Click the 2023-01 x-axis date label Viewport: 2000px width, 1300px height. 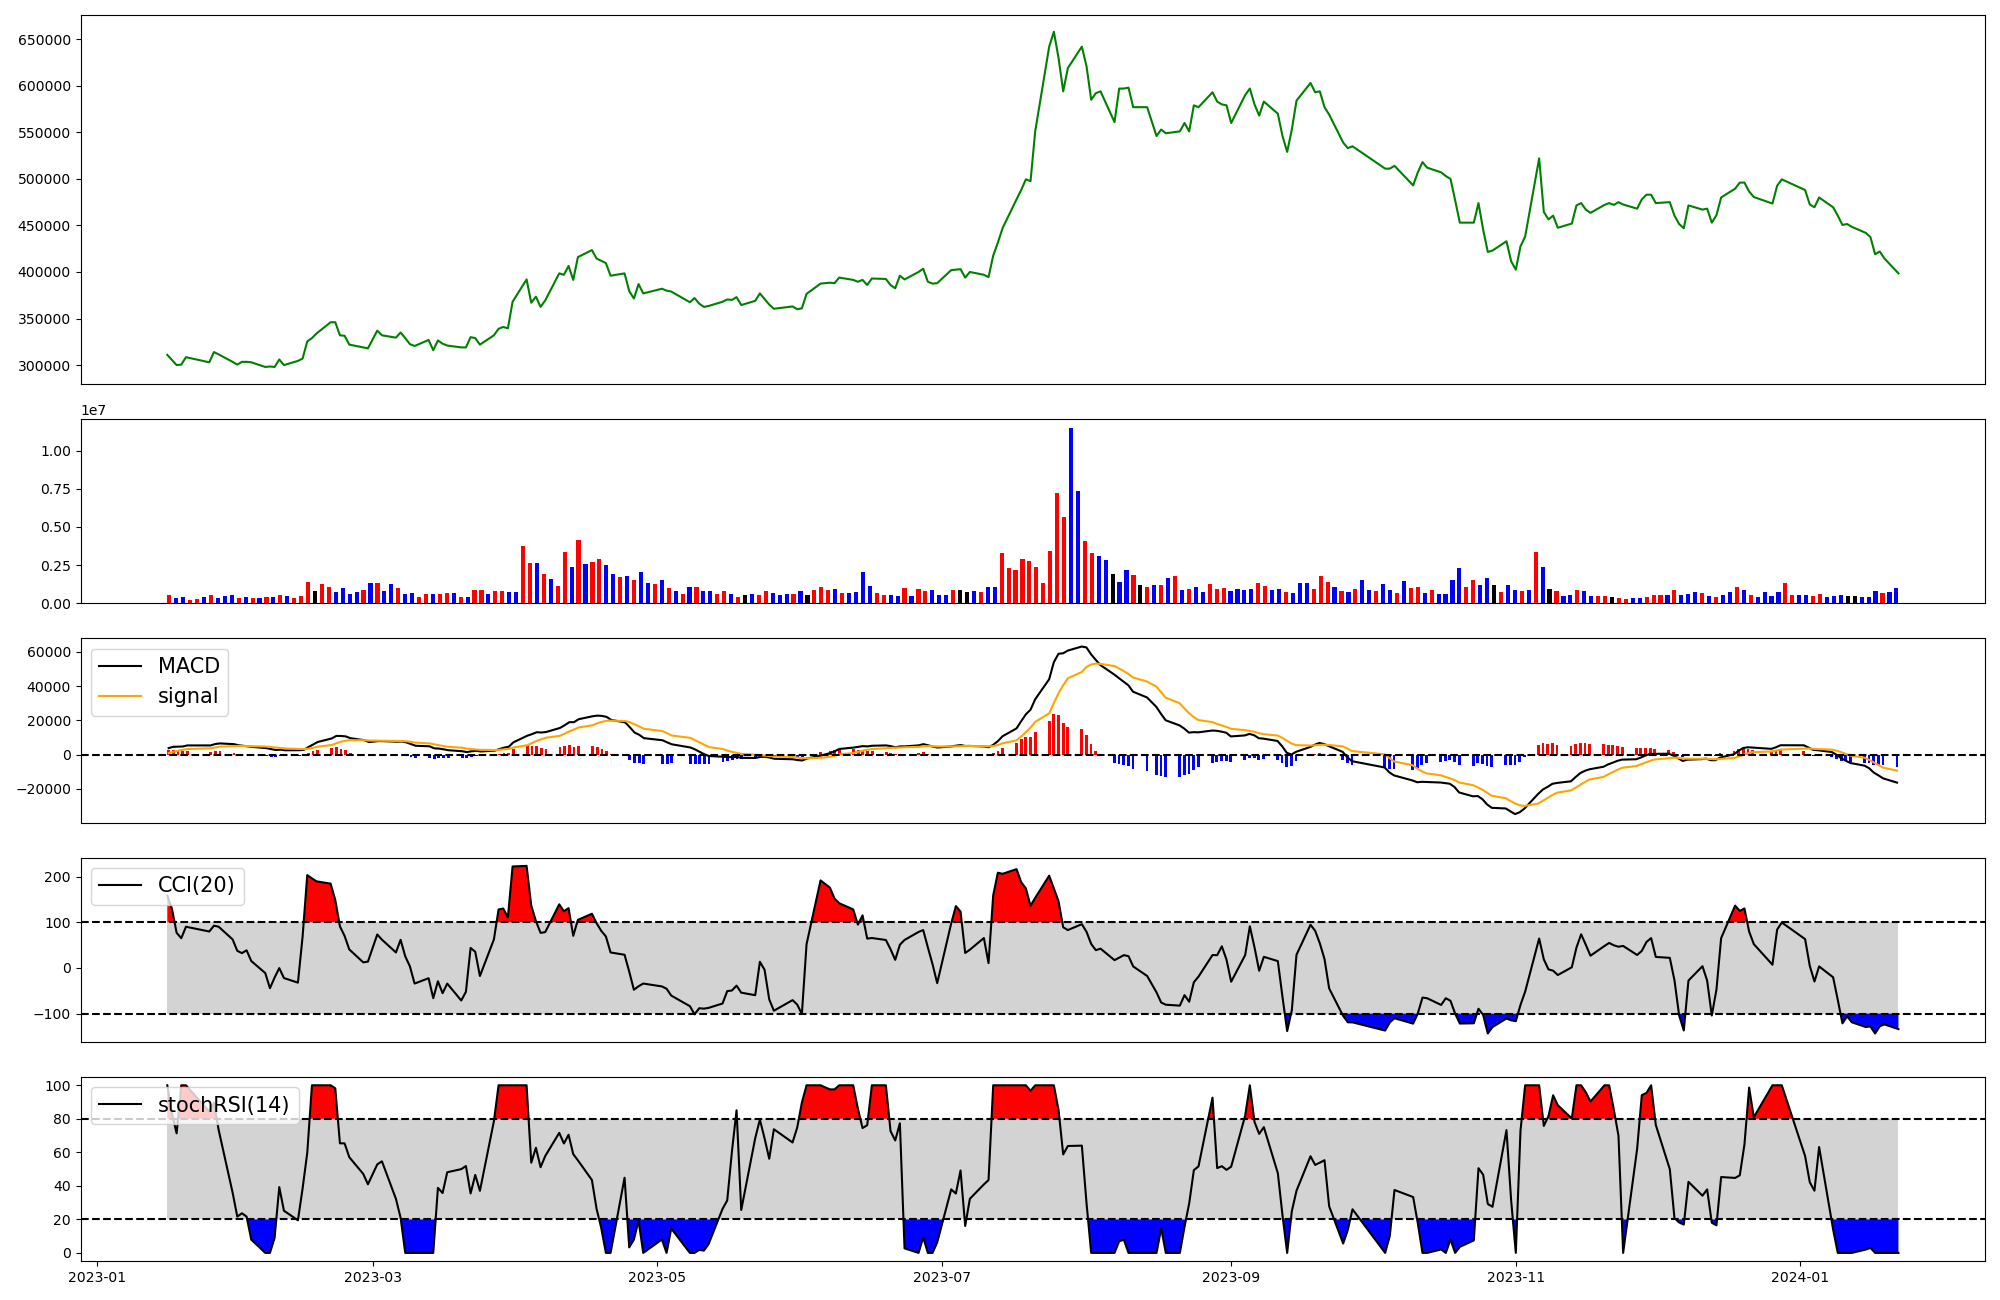(98, 1277)
